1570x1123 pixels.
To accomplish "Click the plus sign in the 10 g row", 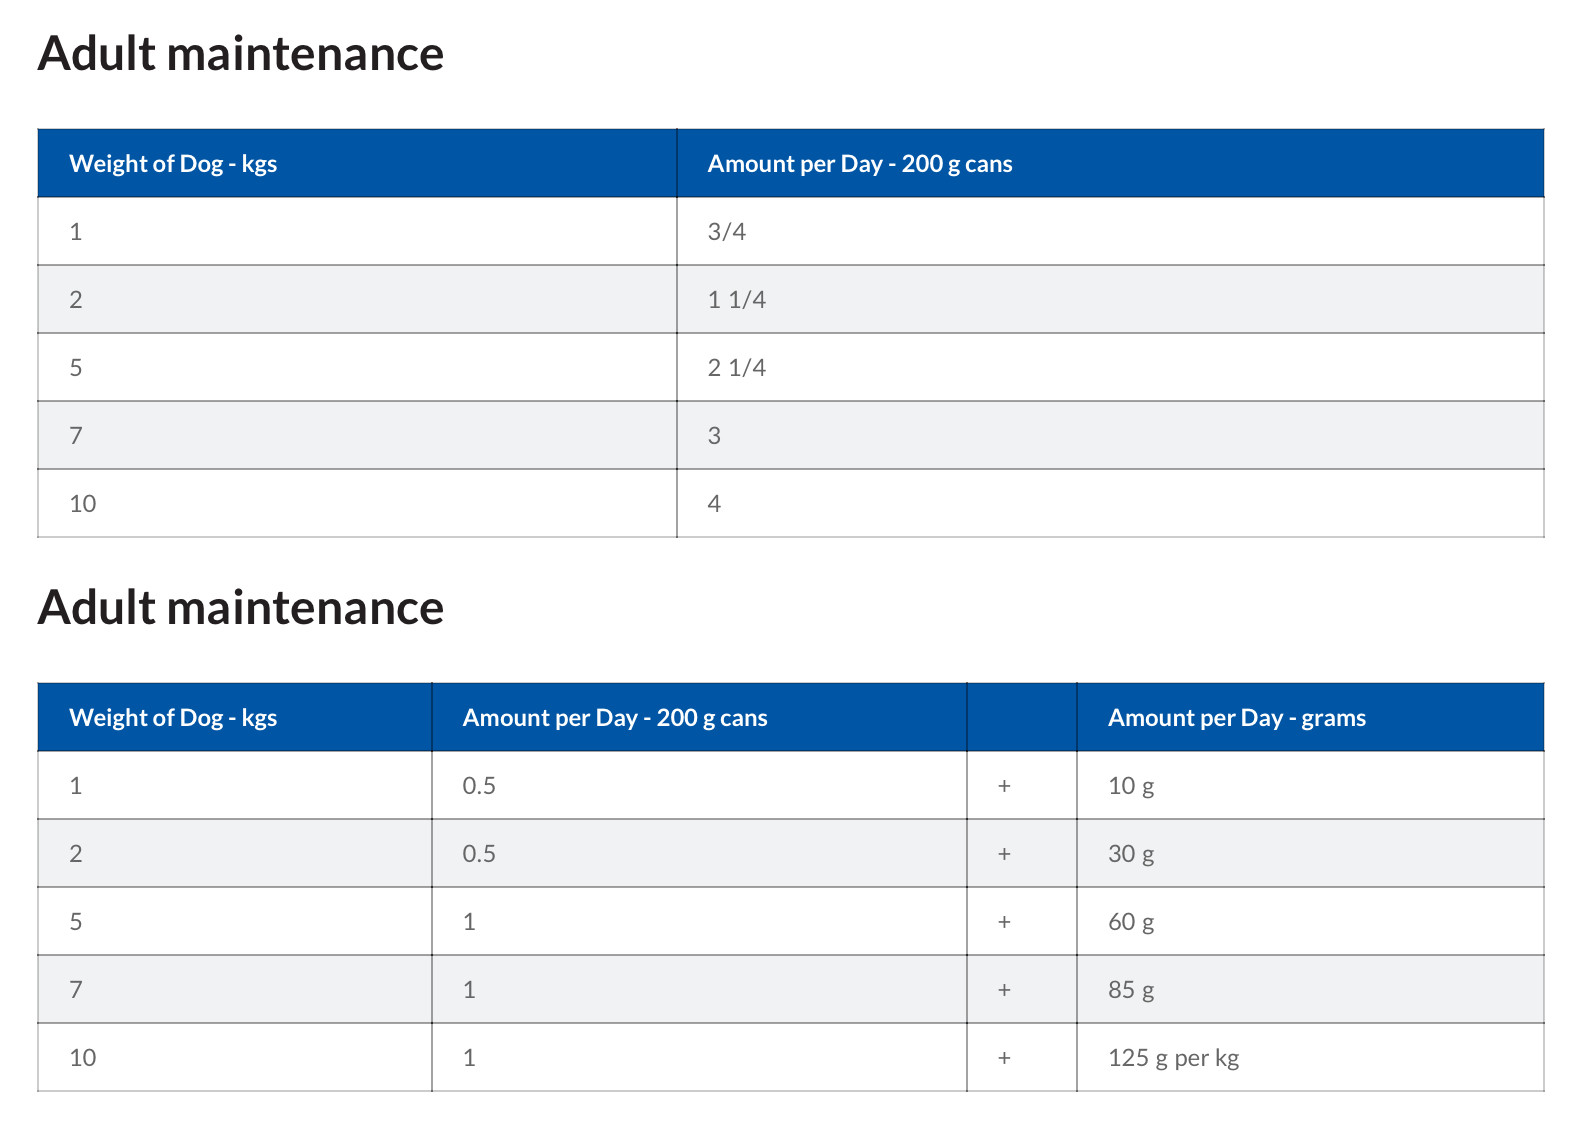I will tap(1005, 786).
